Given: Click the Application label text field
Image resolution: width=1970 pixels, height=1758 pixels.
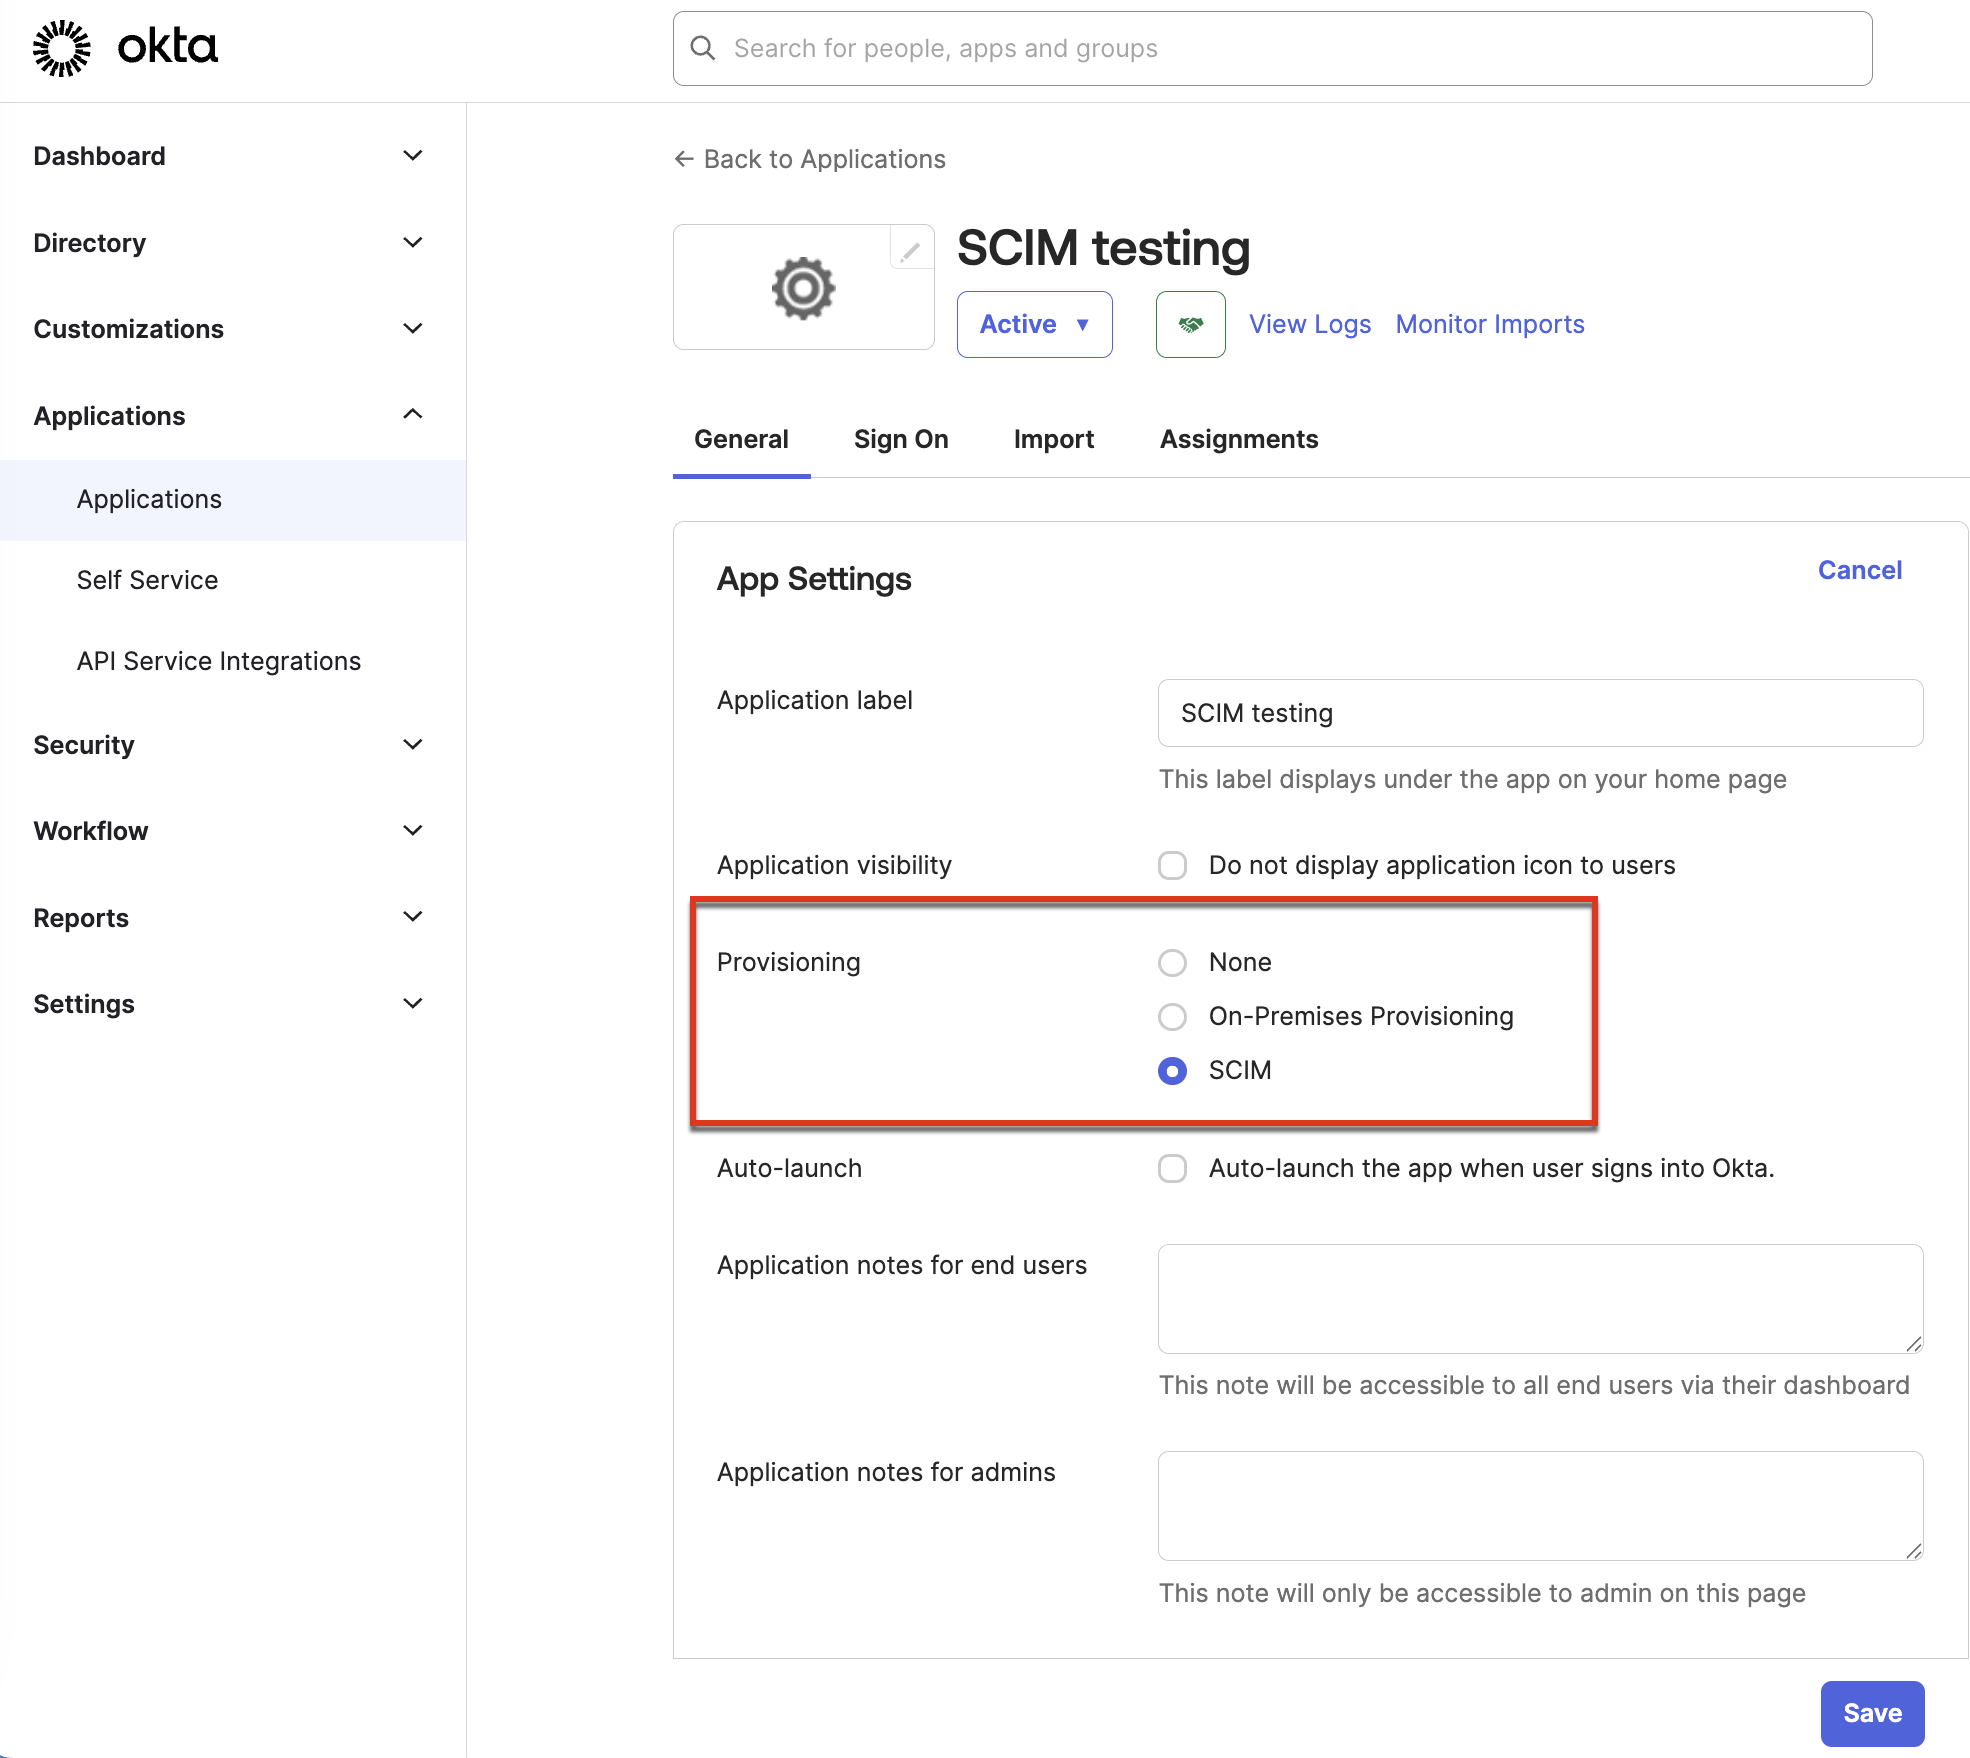Looking at the screenshot, I should (x=1538, y=713).
